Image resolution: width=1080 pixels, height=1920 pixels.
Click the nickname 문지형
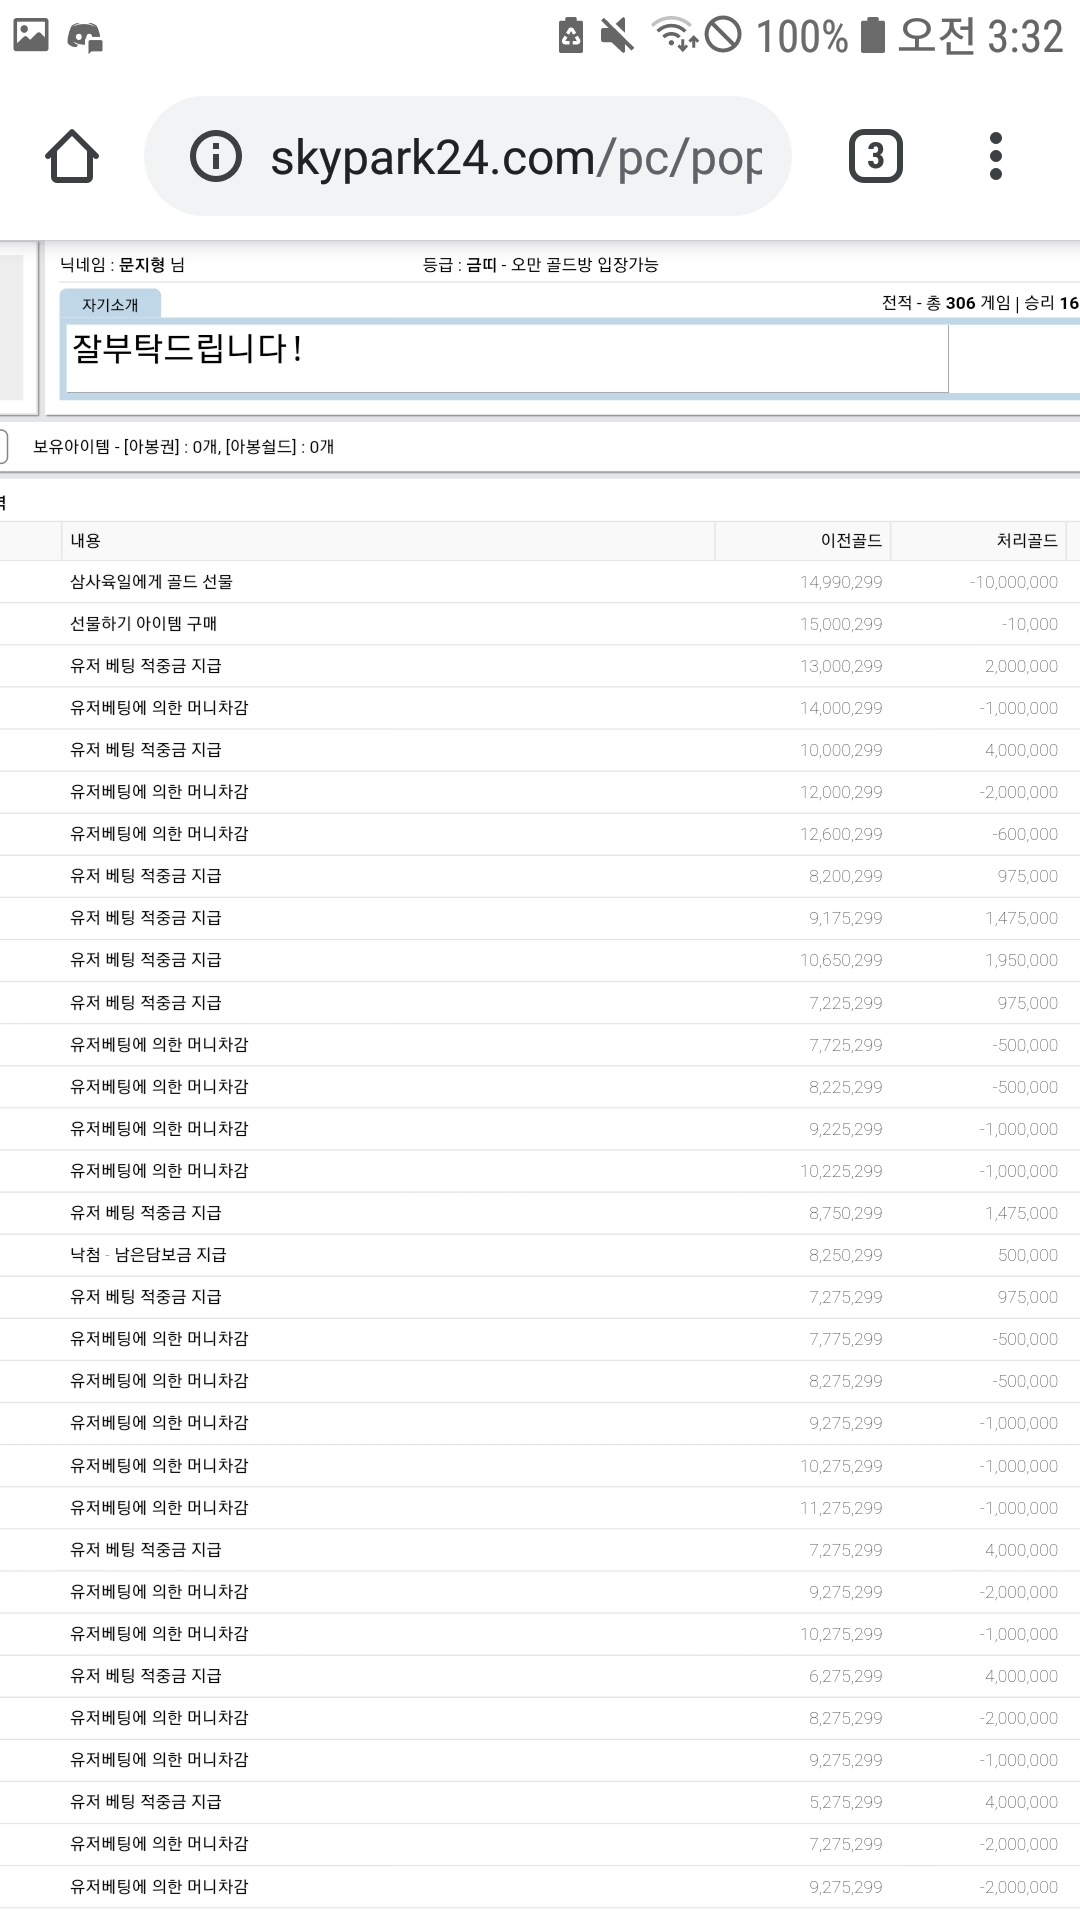141,265
